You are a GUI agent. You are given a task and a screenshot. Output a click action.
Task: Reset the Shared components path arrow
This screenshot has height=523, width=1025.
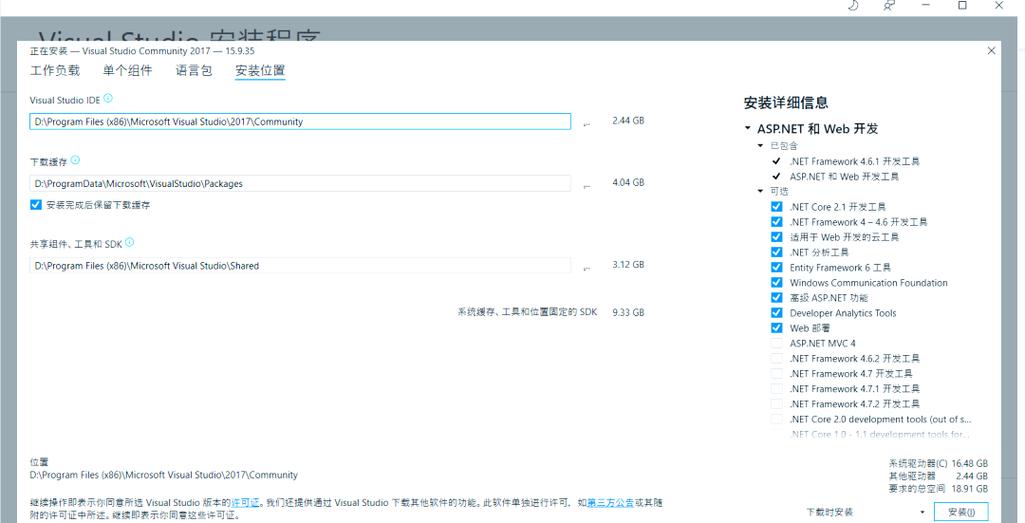point(586,267)
